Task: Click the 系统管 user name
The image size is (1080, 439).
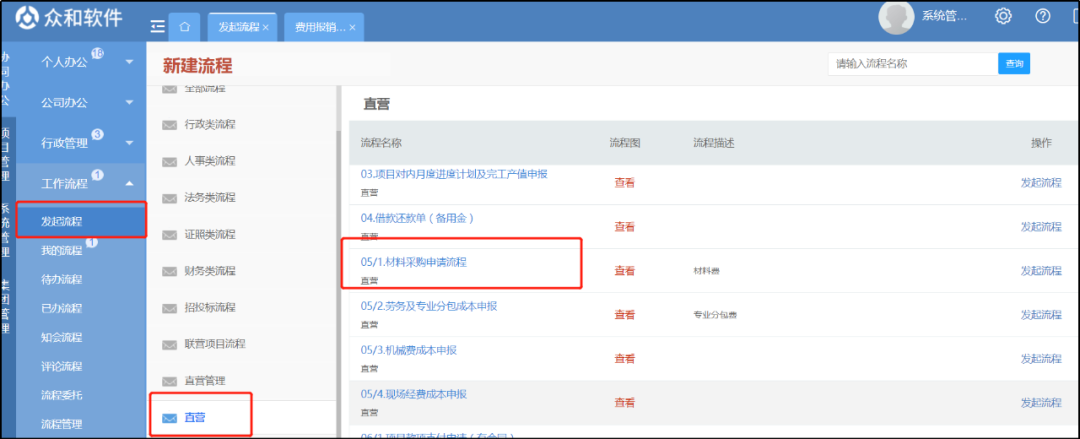Action: [944, 17]
